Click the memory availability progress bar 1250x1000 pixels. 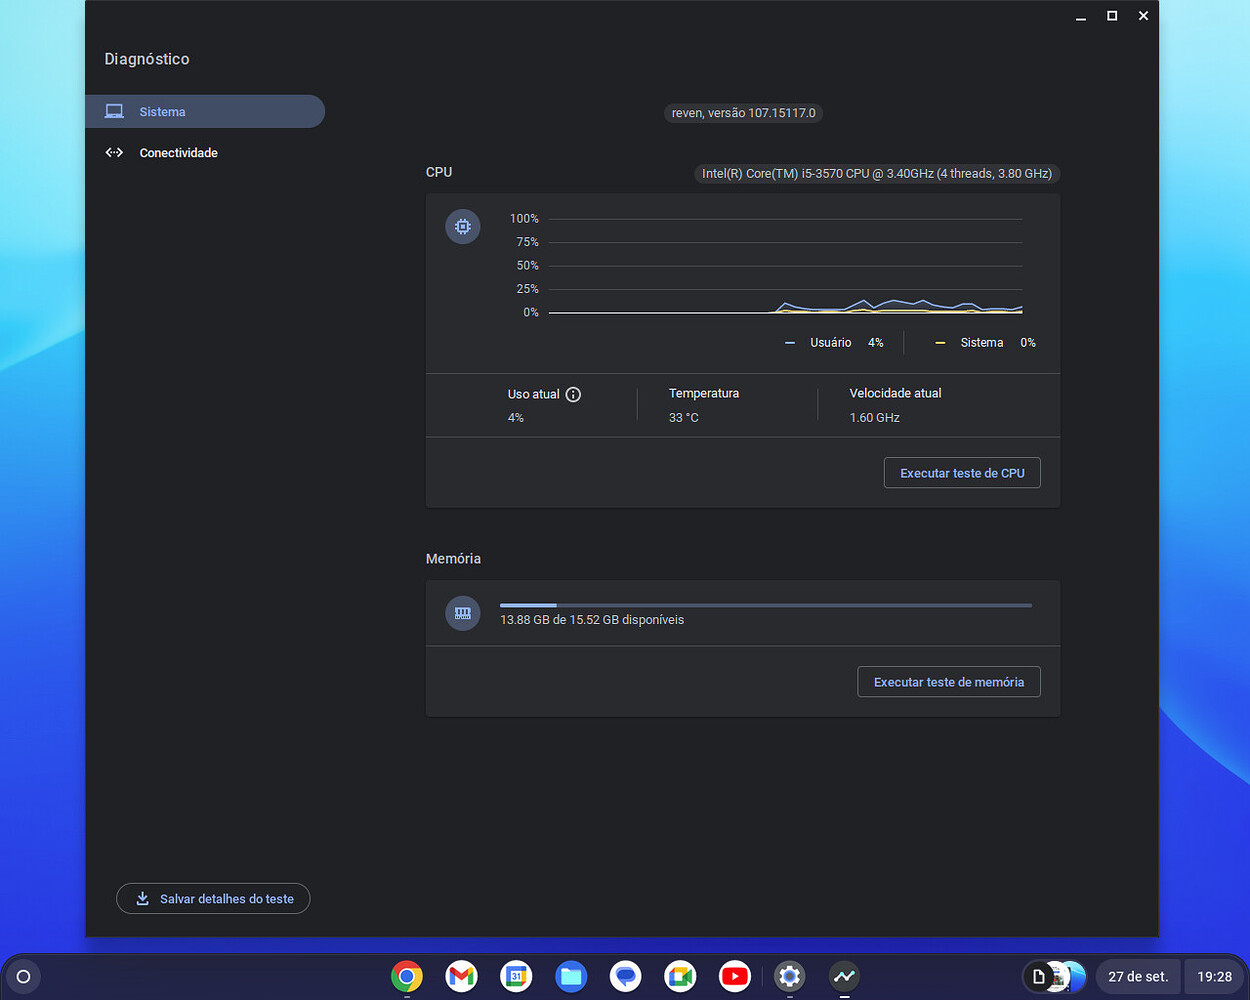click(x=765, y=605)
